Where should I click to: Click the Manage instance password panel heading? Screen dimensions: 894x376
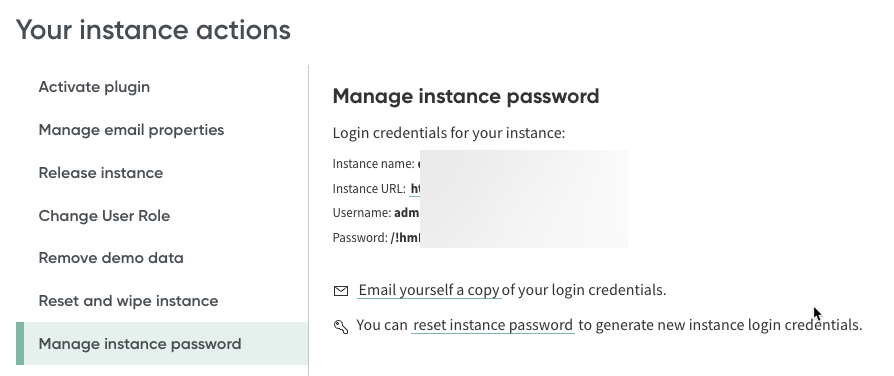pyautogui.click(x=466, y=96)
